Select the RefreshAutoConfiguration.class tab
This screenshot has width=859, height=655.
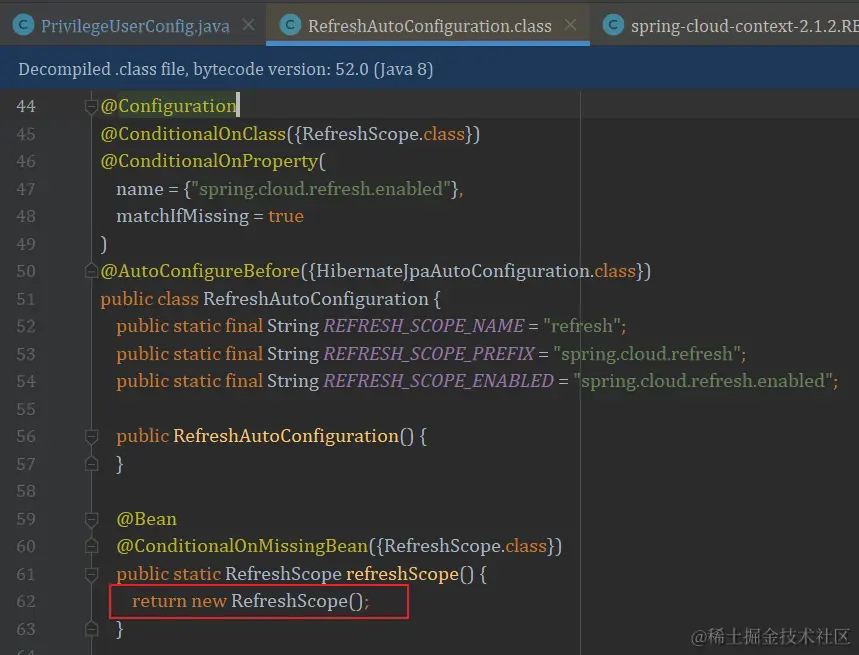point(429,26)
